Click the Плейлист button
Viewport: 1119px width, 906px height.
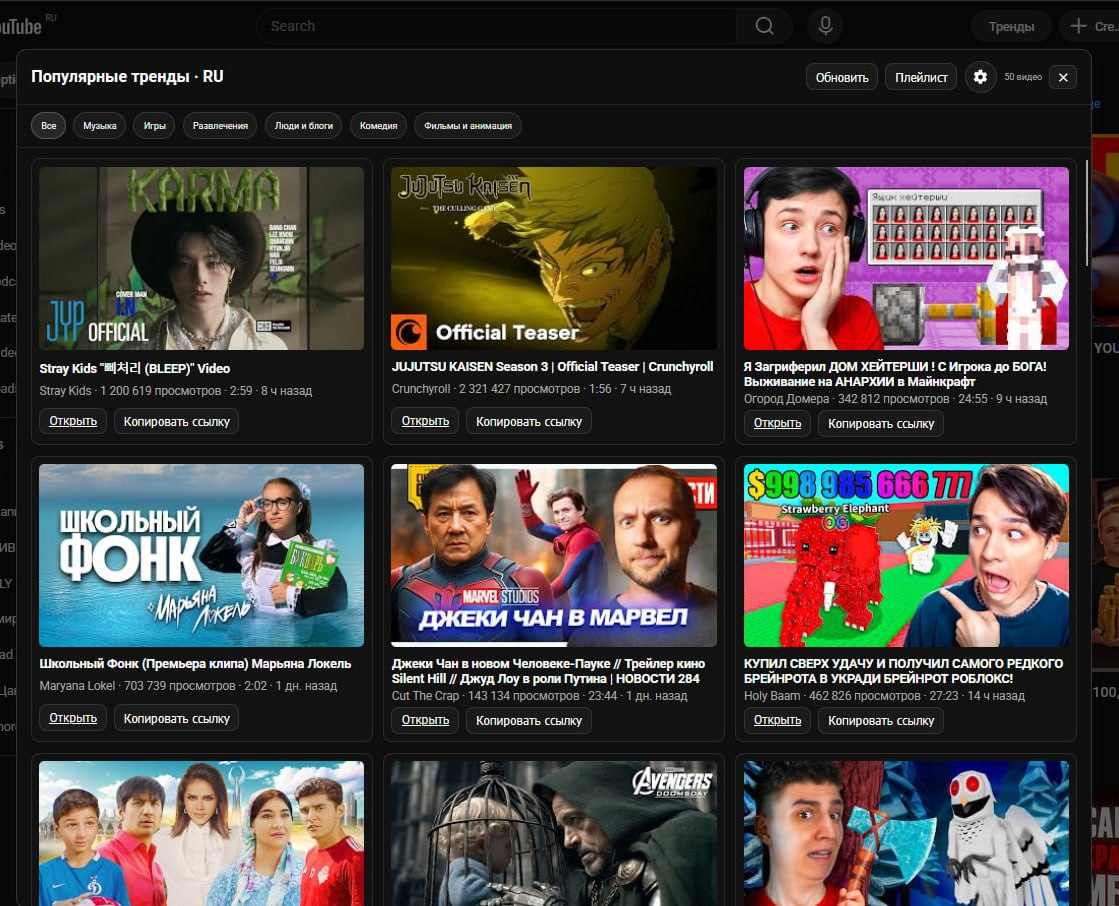tap(921, 77)
